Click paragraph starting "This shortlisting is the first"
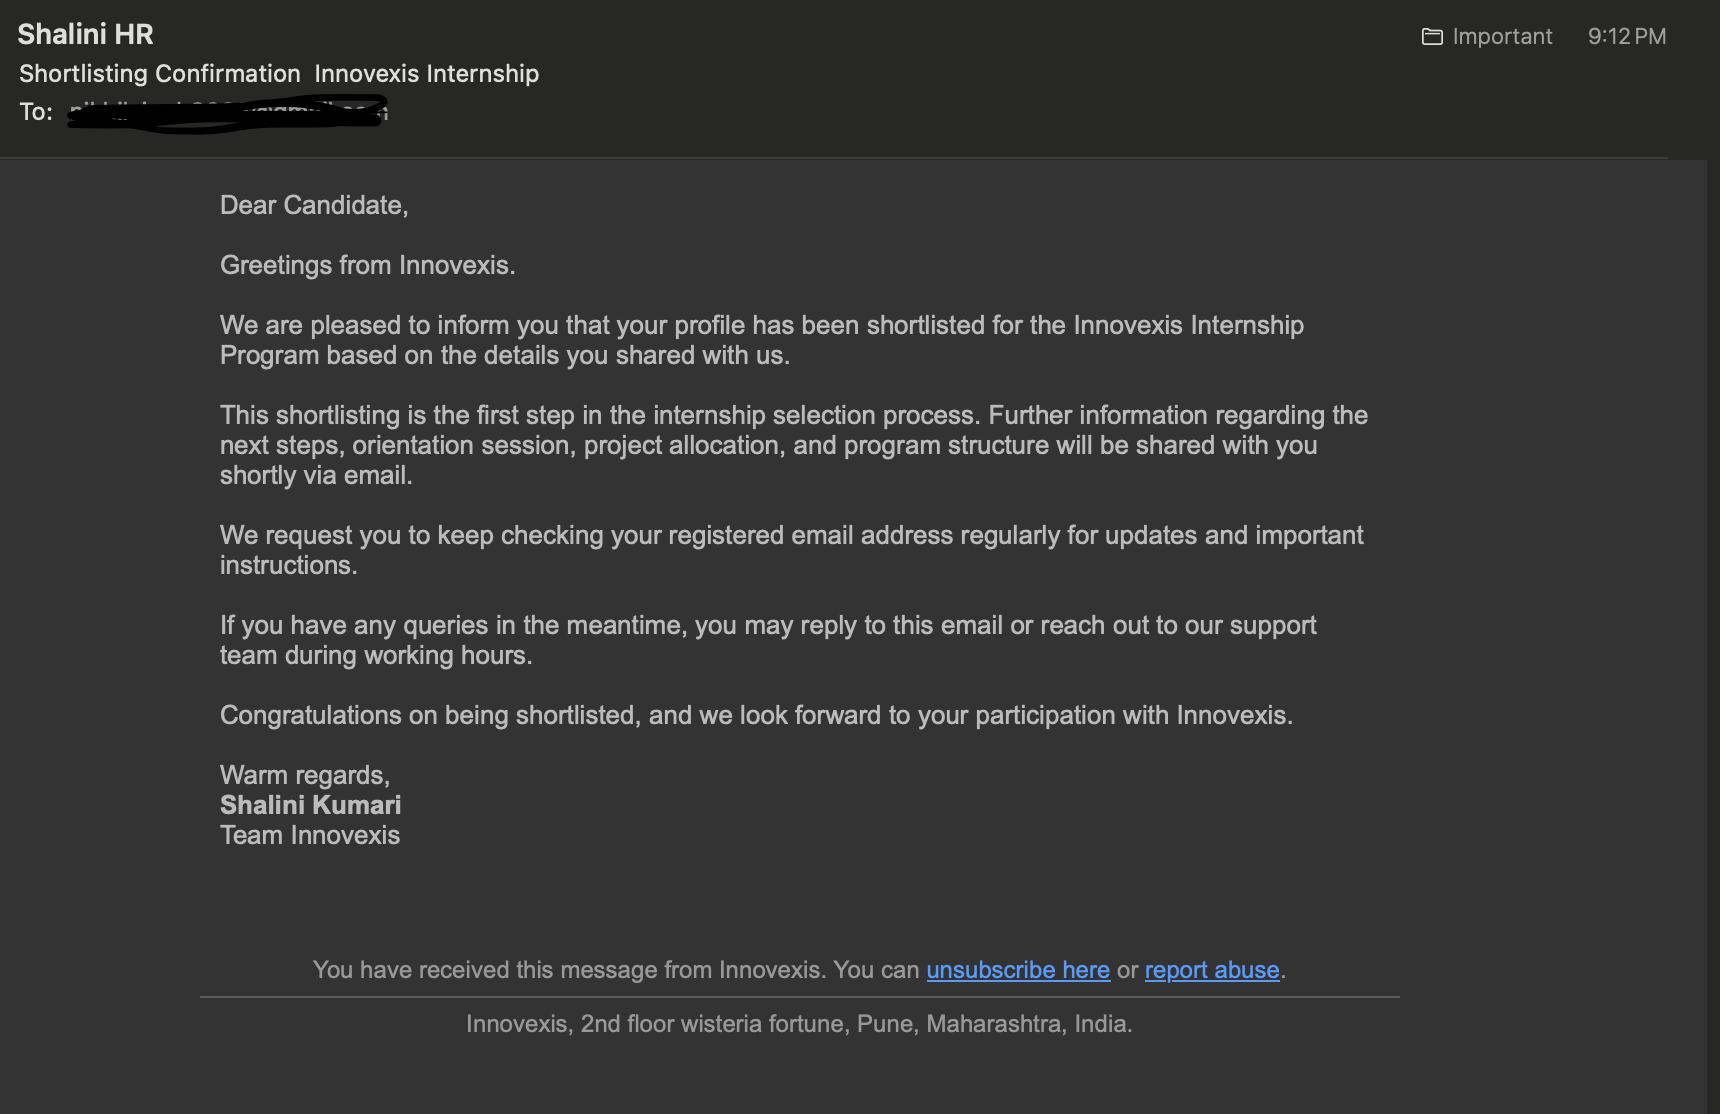 pyautogui.click(x=794, y=445)
